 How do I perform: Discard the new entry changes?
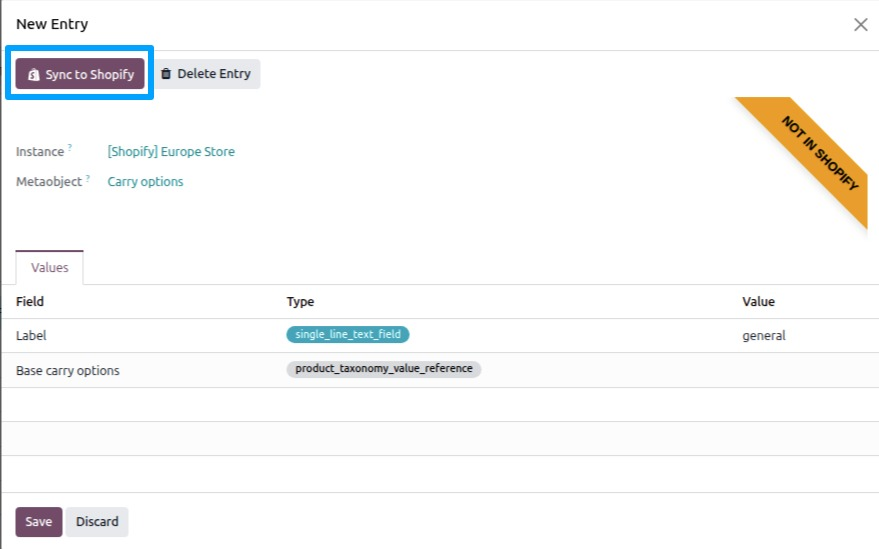97,522
